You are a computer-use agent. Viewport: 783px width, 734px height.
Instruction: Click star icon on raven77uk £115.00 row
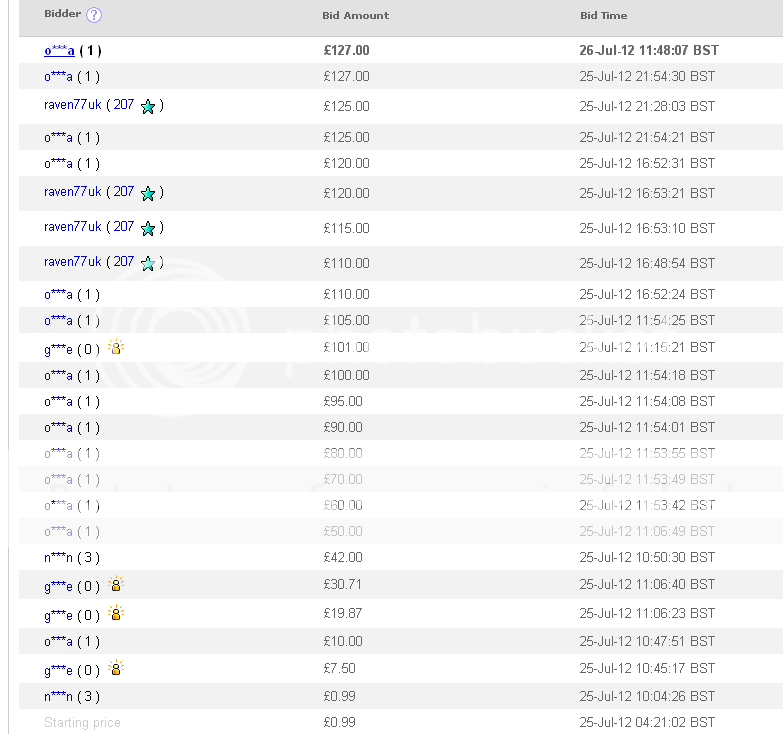148,229
